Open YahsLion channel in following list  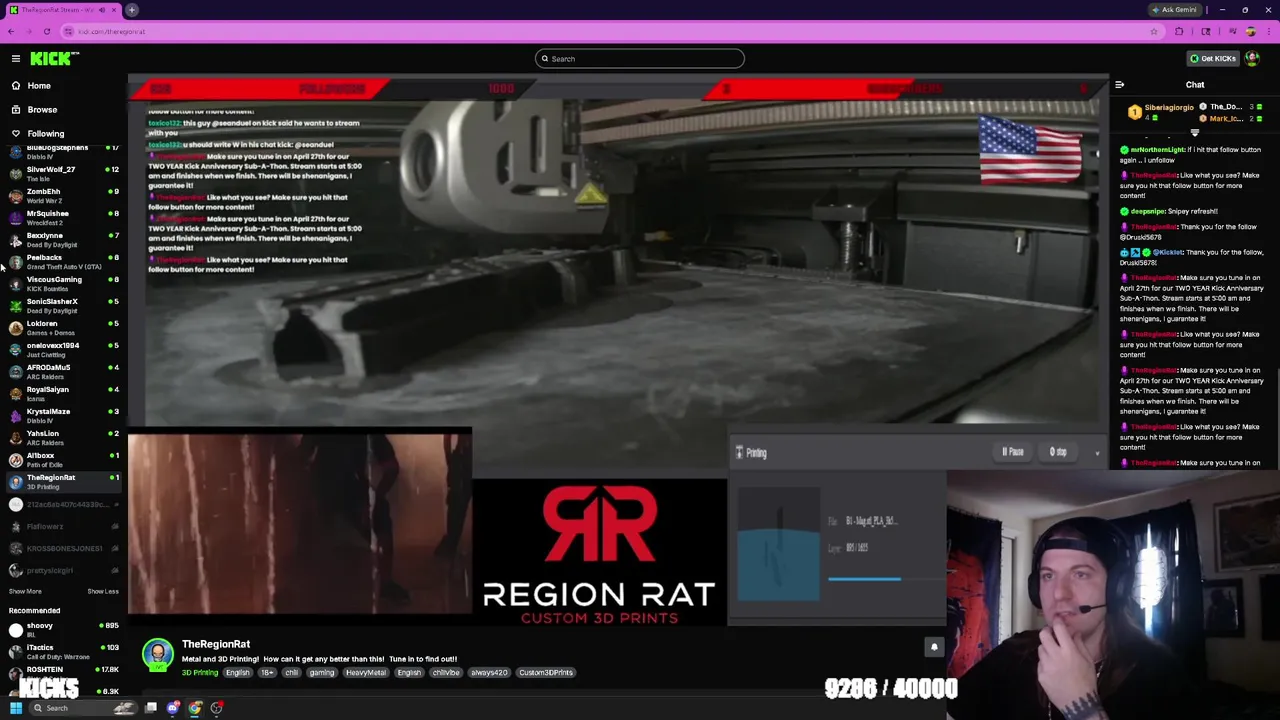tap(62, 437)
